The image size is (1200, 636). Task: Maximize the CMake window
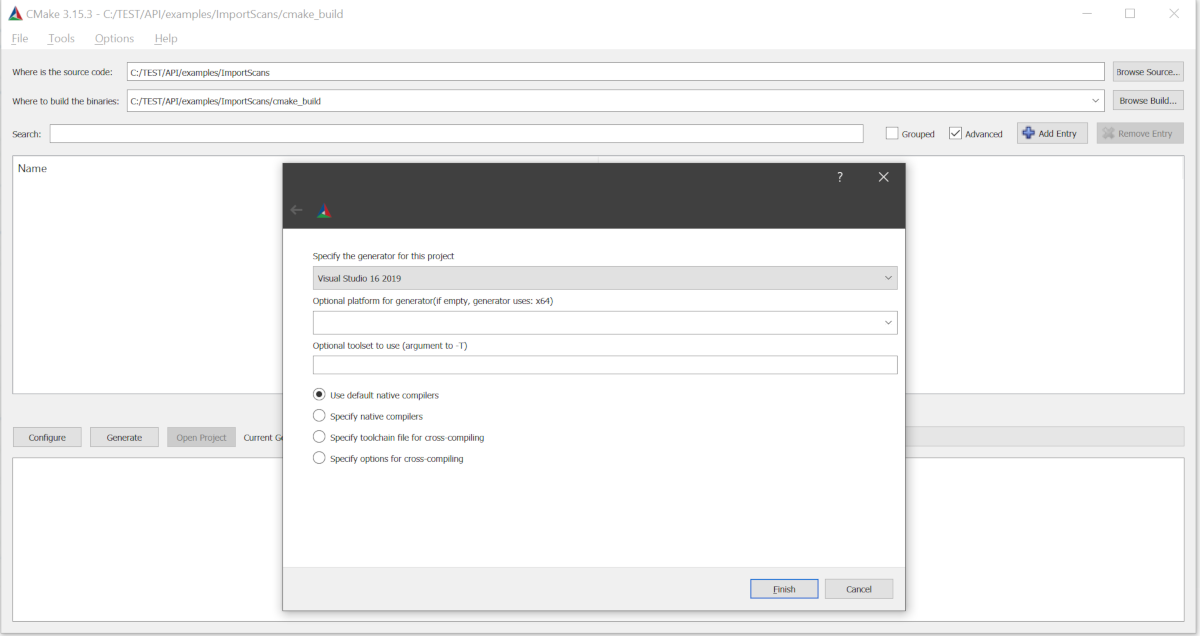click(1130, 14)
